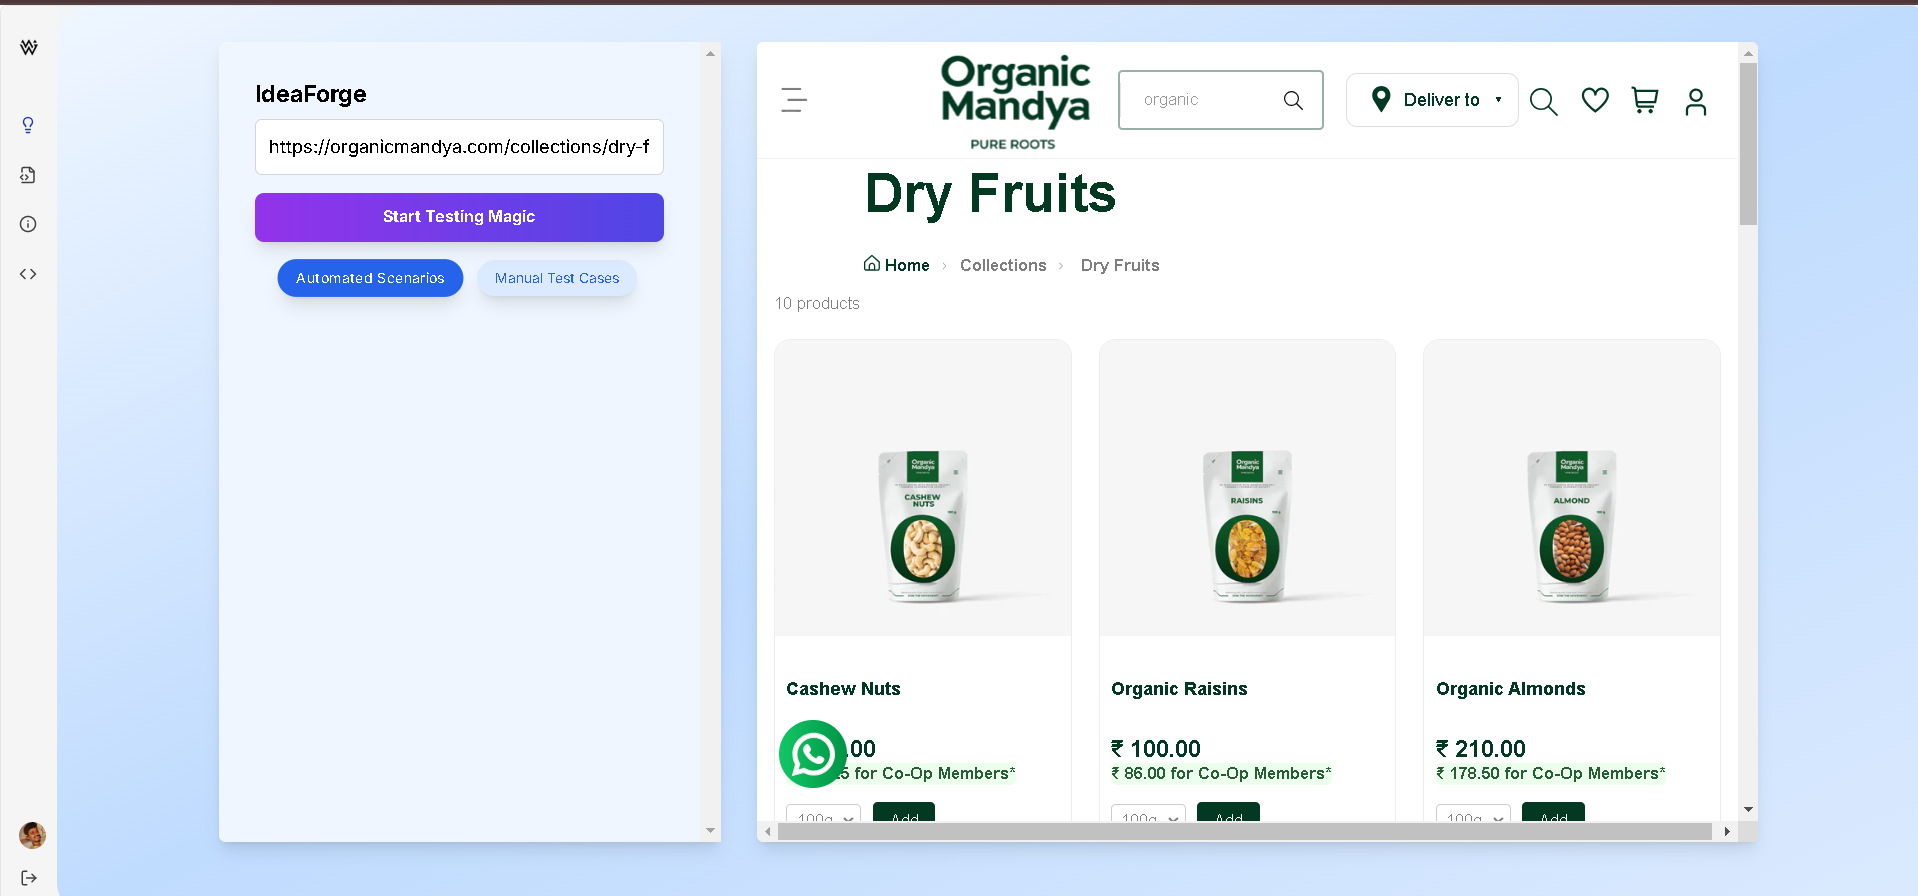Image resolution: width=1918 pixels, height=896 pixels.
Task: Click the Organic Raisins product image
Action: 1247,488
